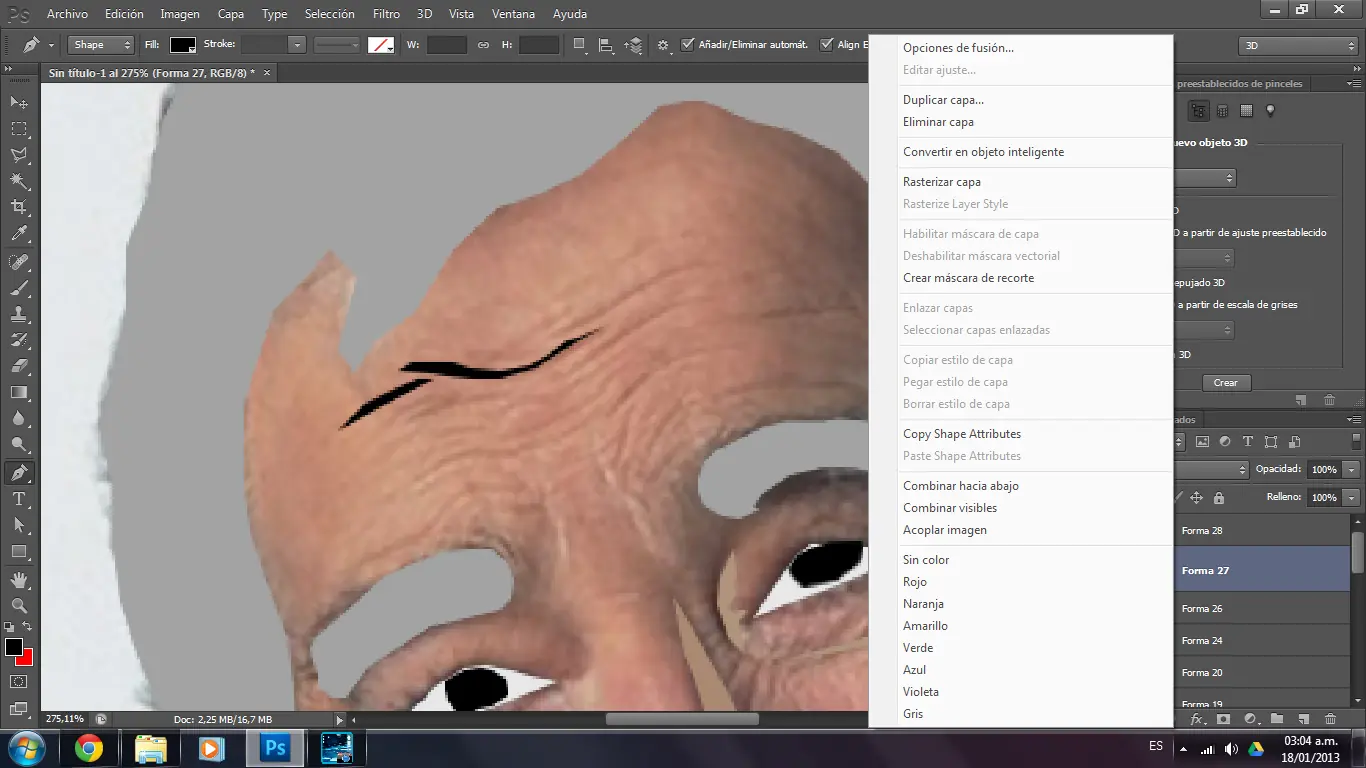Select the Path Selection tool
The width and height of the screenshot is (1366, 768).
(19, 524)
